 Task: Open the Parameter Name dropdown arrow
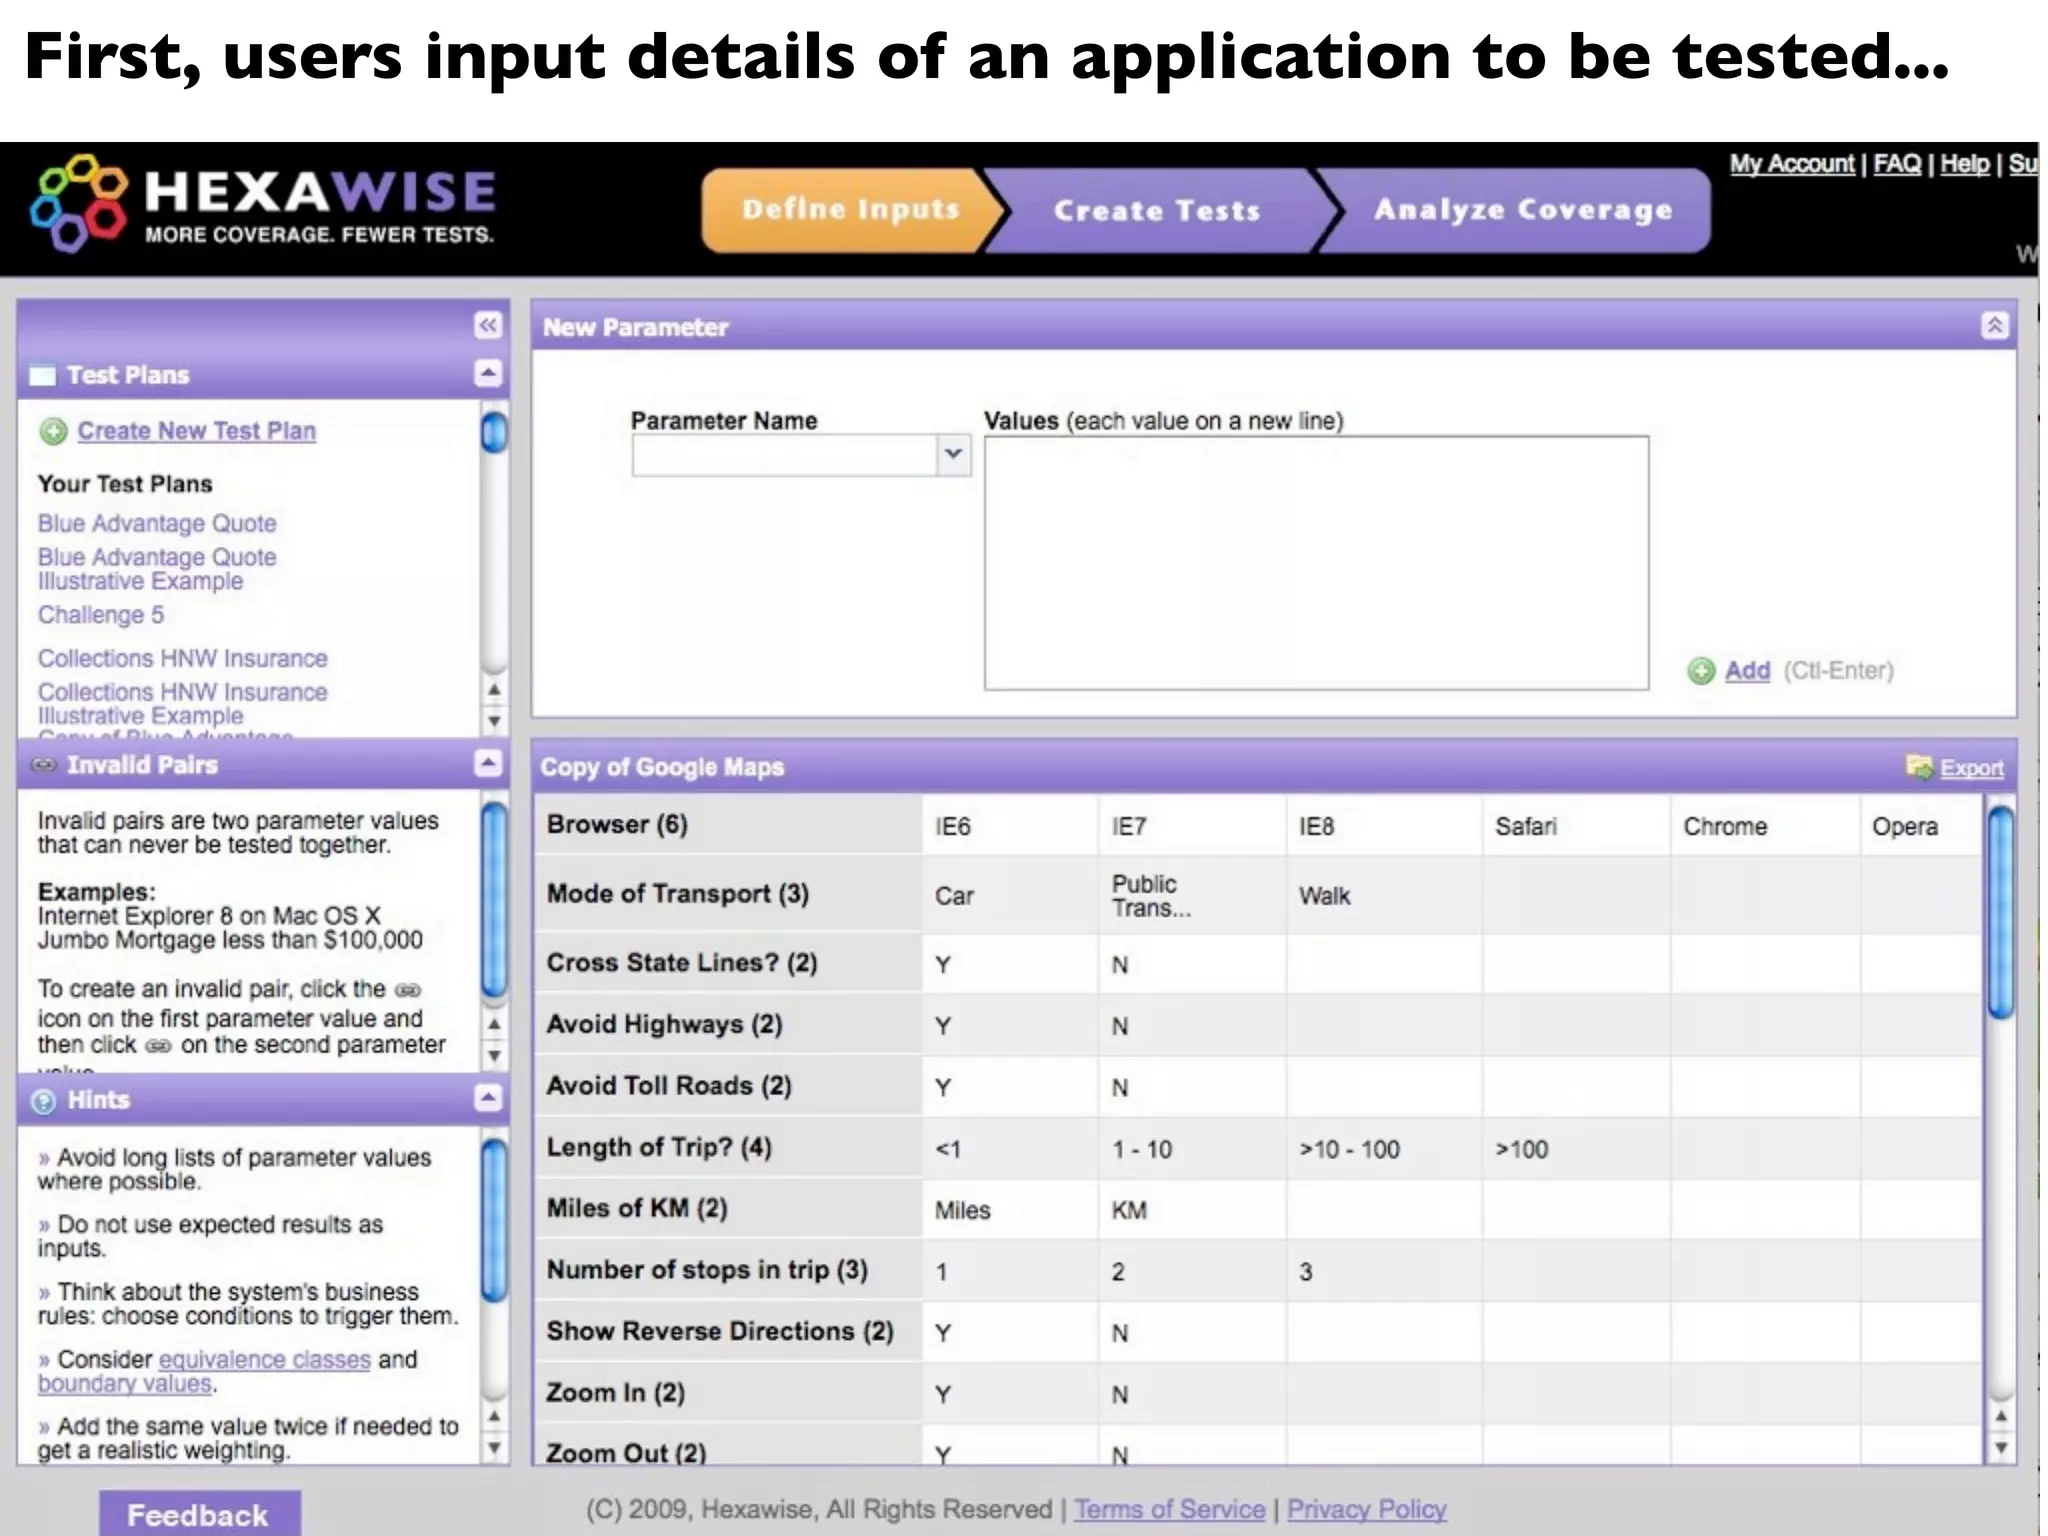tap(954, 455)
